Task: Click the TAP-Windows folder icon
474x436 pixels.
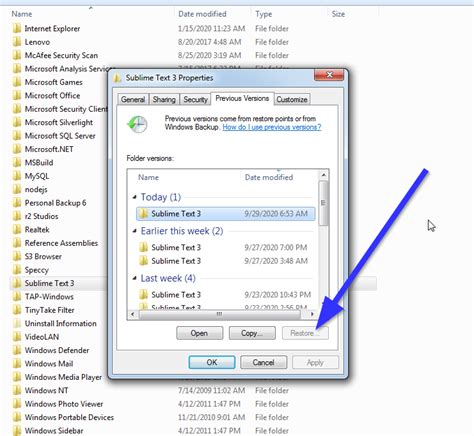Action: pyautogui.click(x=17, y=296)
